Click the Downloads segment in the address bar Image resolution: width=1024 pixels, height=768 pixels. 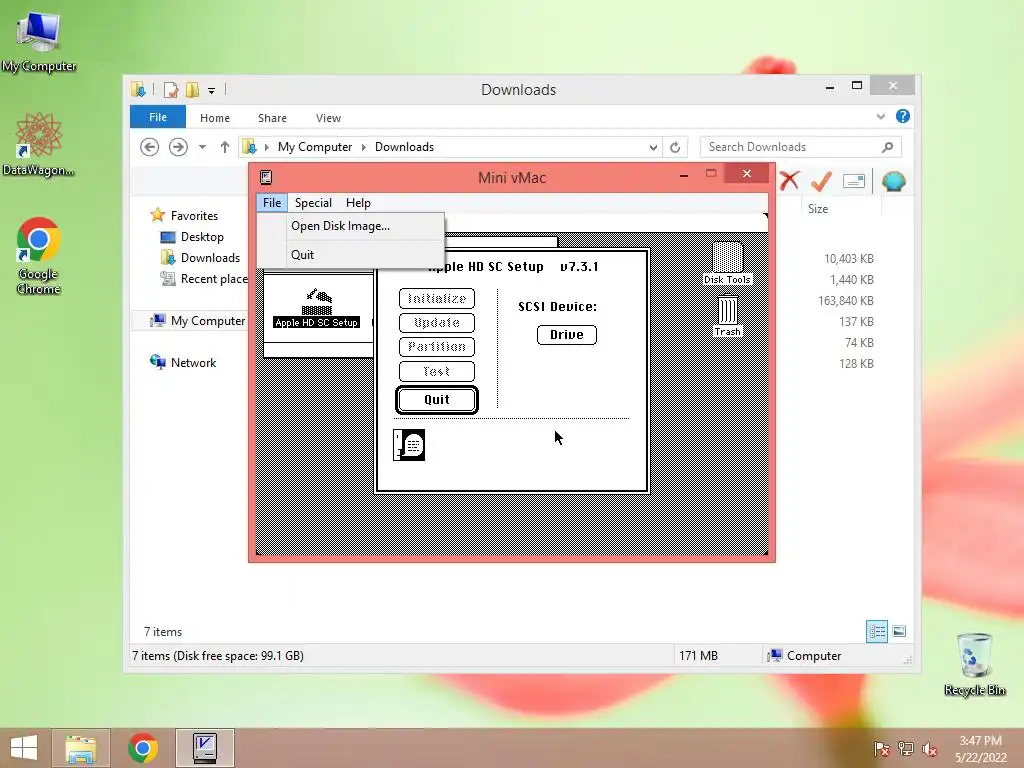404,147
